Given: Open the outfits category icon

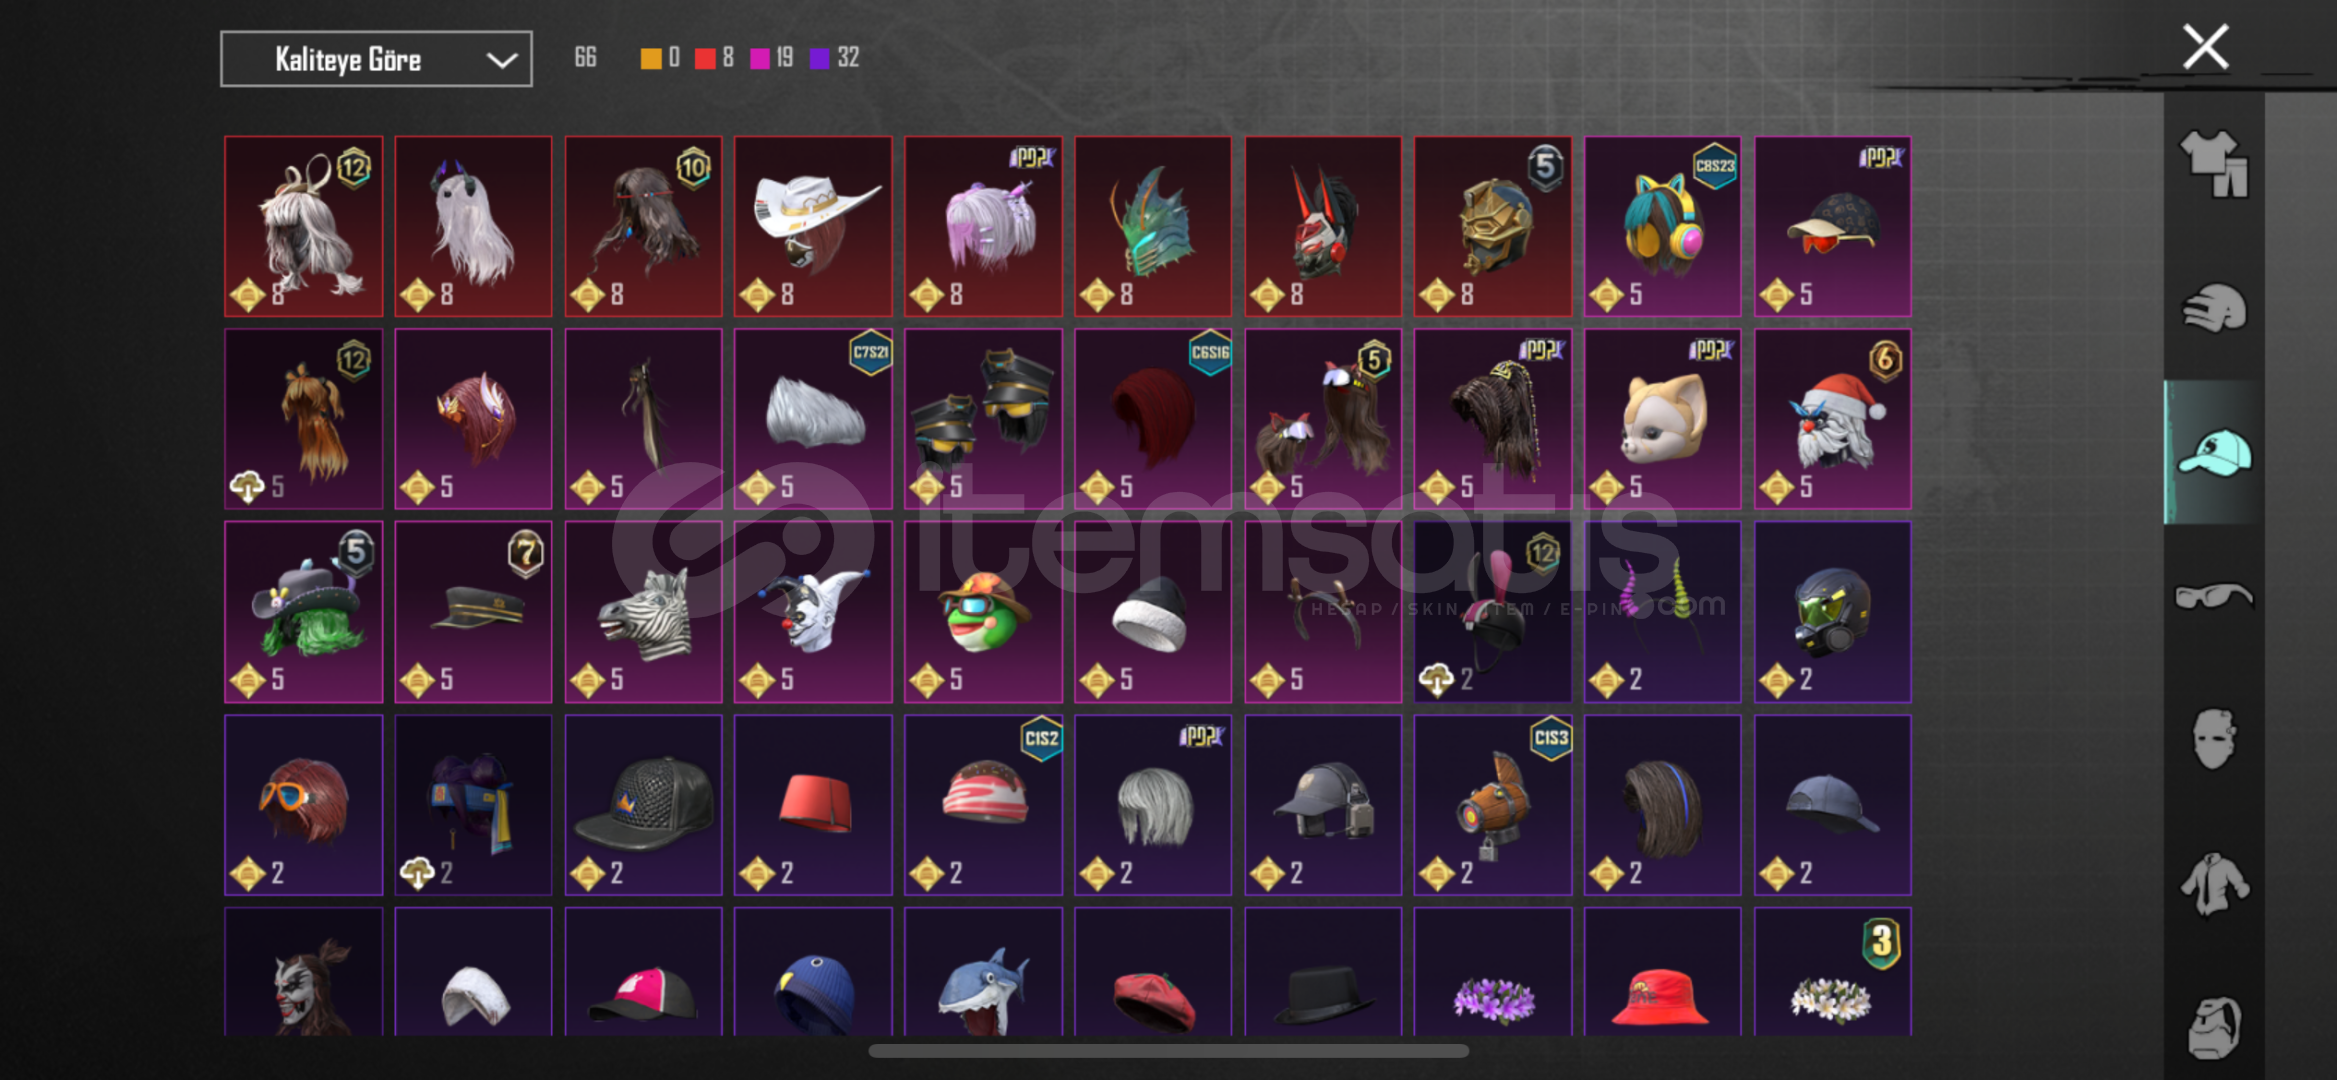Looking at the screenshot, I should [x=2214, y=164].
